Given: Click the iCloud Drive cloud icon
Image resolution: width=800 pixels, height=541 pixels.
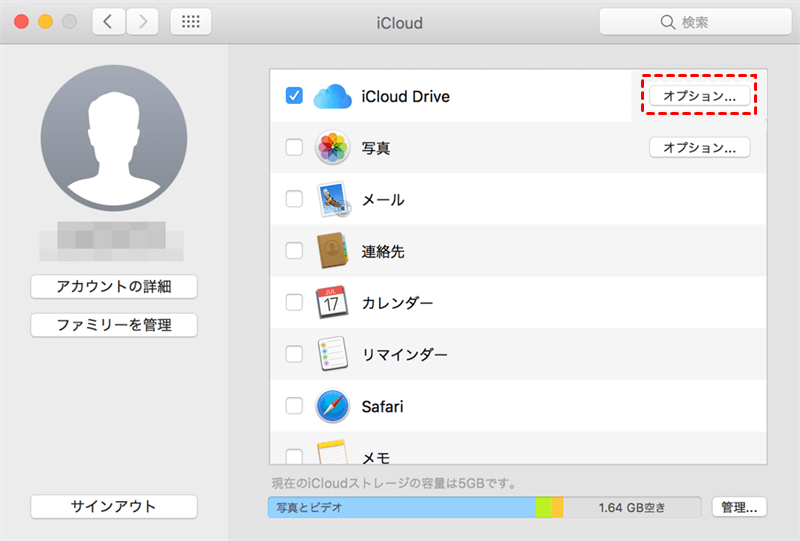Looking at the screenshot, I should pos(333,96).
